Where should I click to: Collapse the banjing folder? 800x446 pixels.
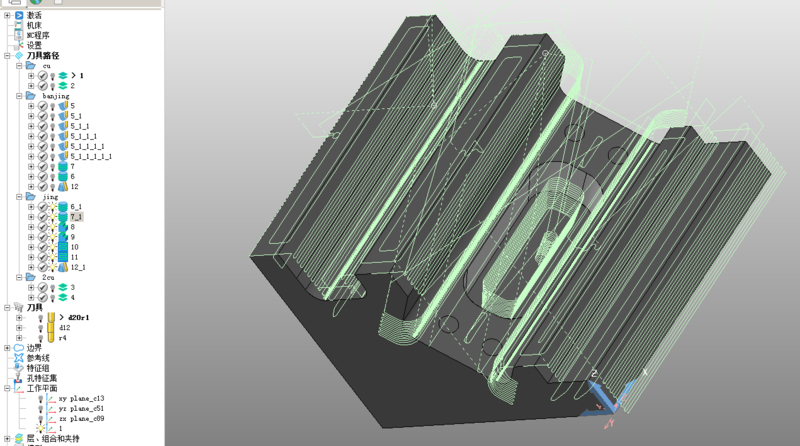pyautogui.click(x=19, y=96)
